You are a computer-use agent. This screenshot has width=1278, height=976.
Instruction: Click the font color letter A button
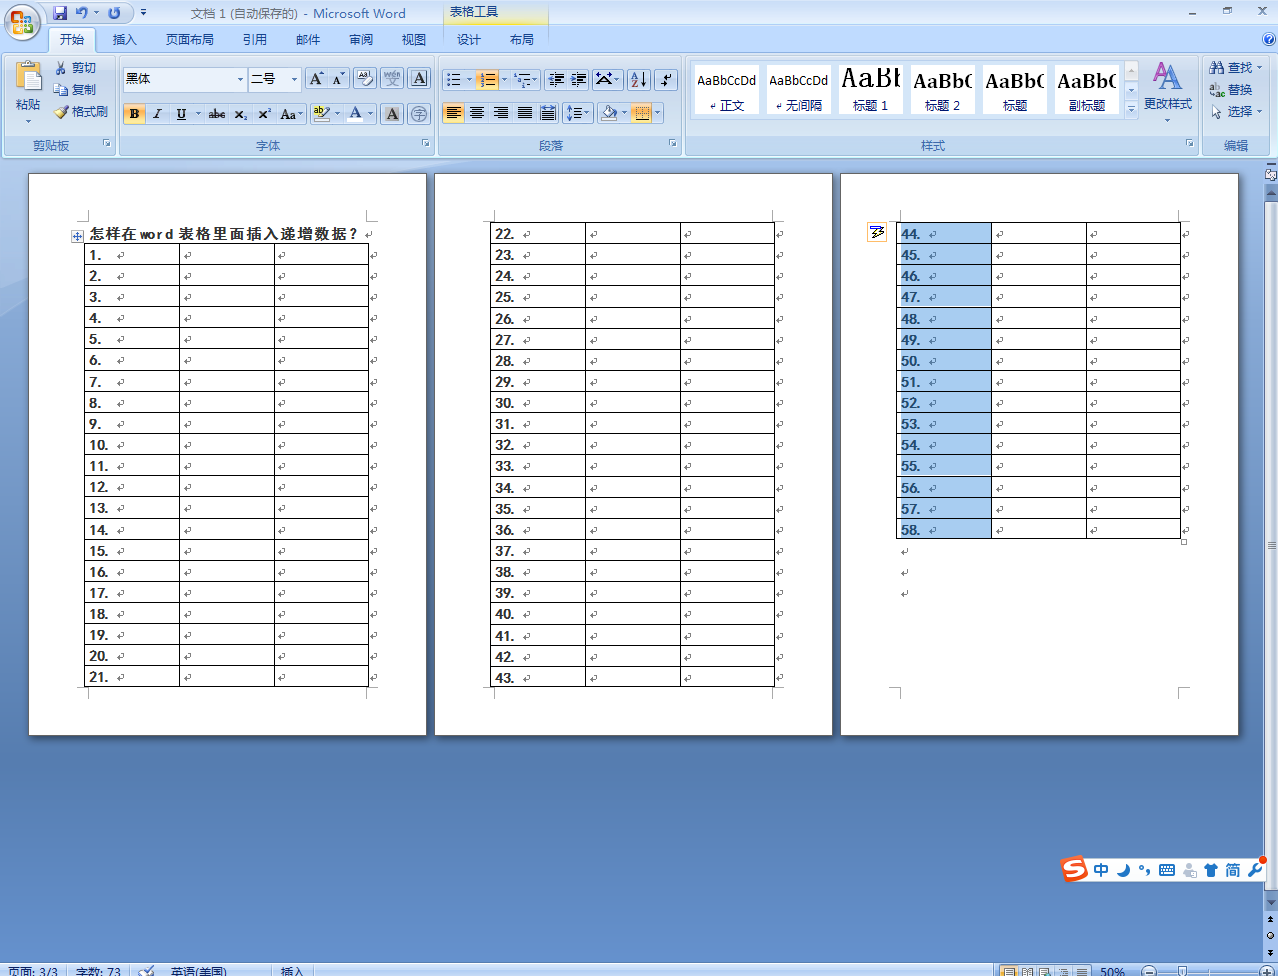(x=355, y=114)
